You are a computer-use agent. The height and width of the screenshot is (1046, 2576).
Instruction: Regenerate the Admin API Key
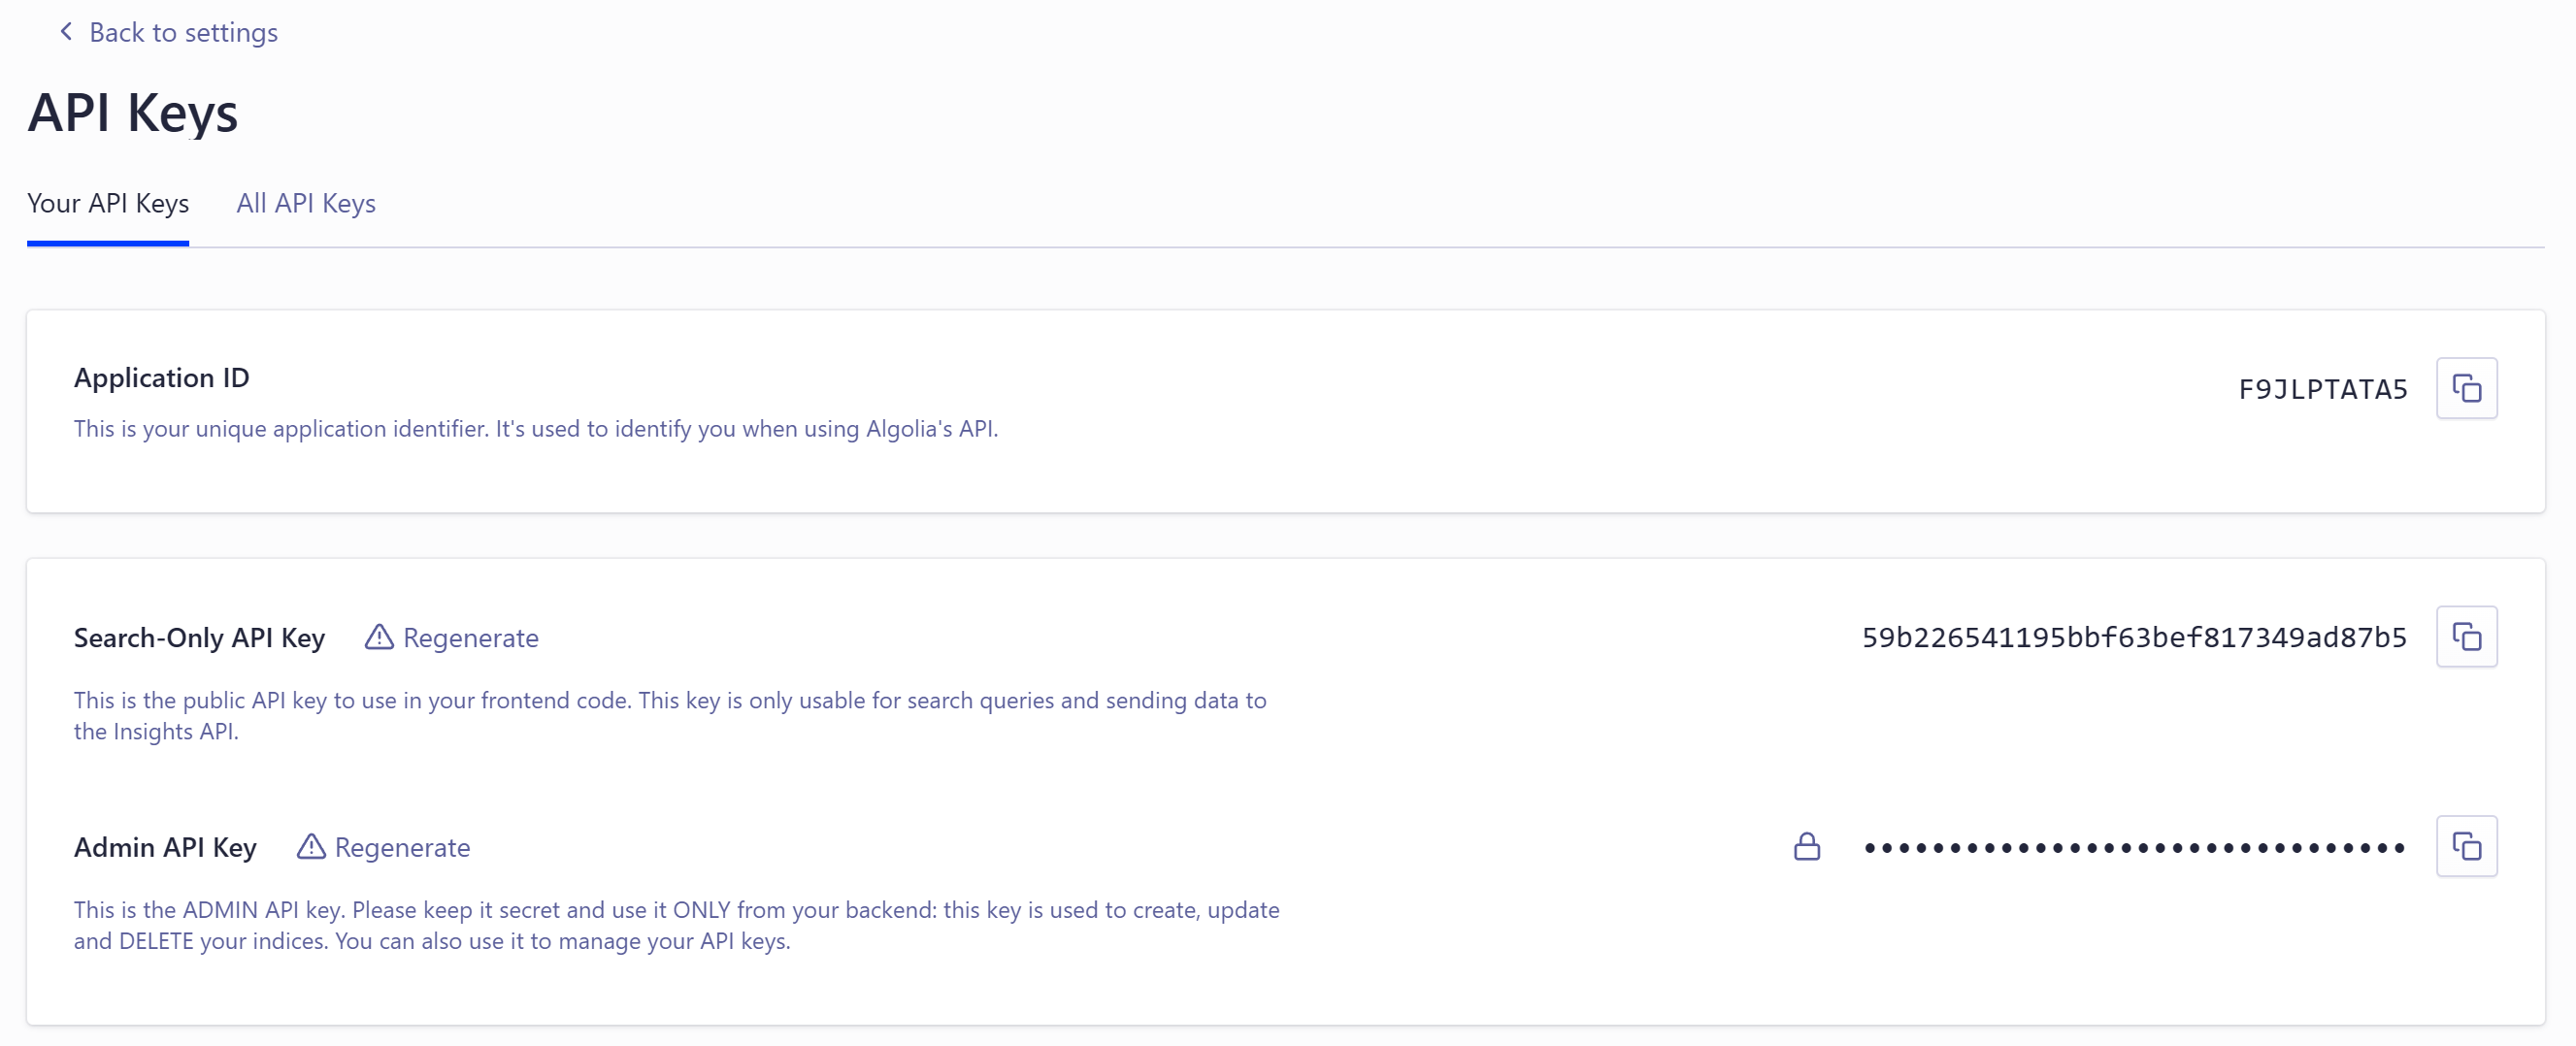pos(402,848)
